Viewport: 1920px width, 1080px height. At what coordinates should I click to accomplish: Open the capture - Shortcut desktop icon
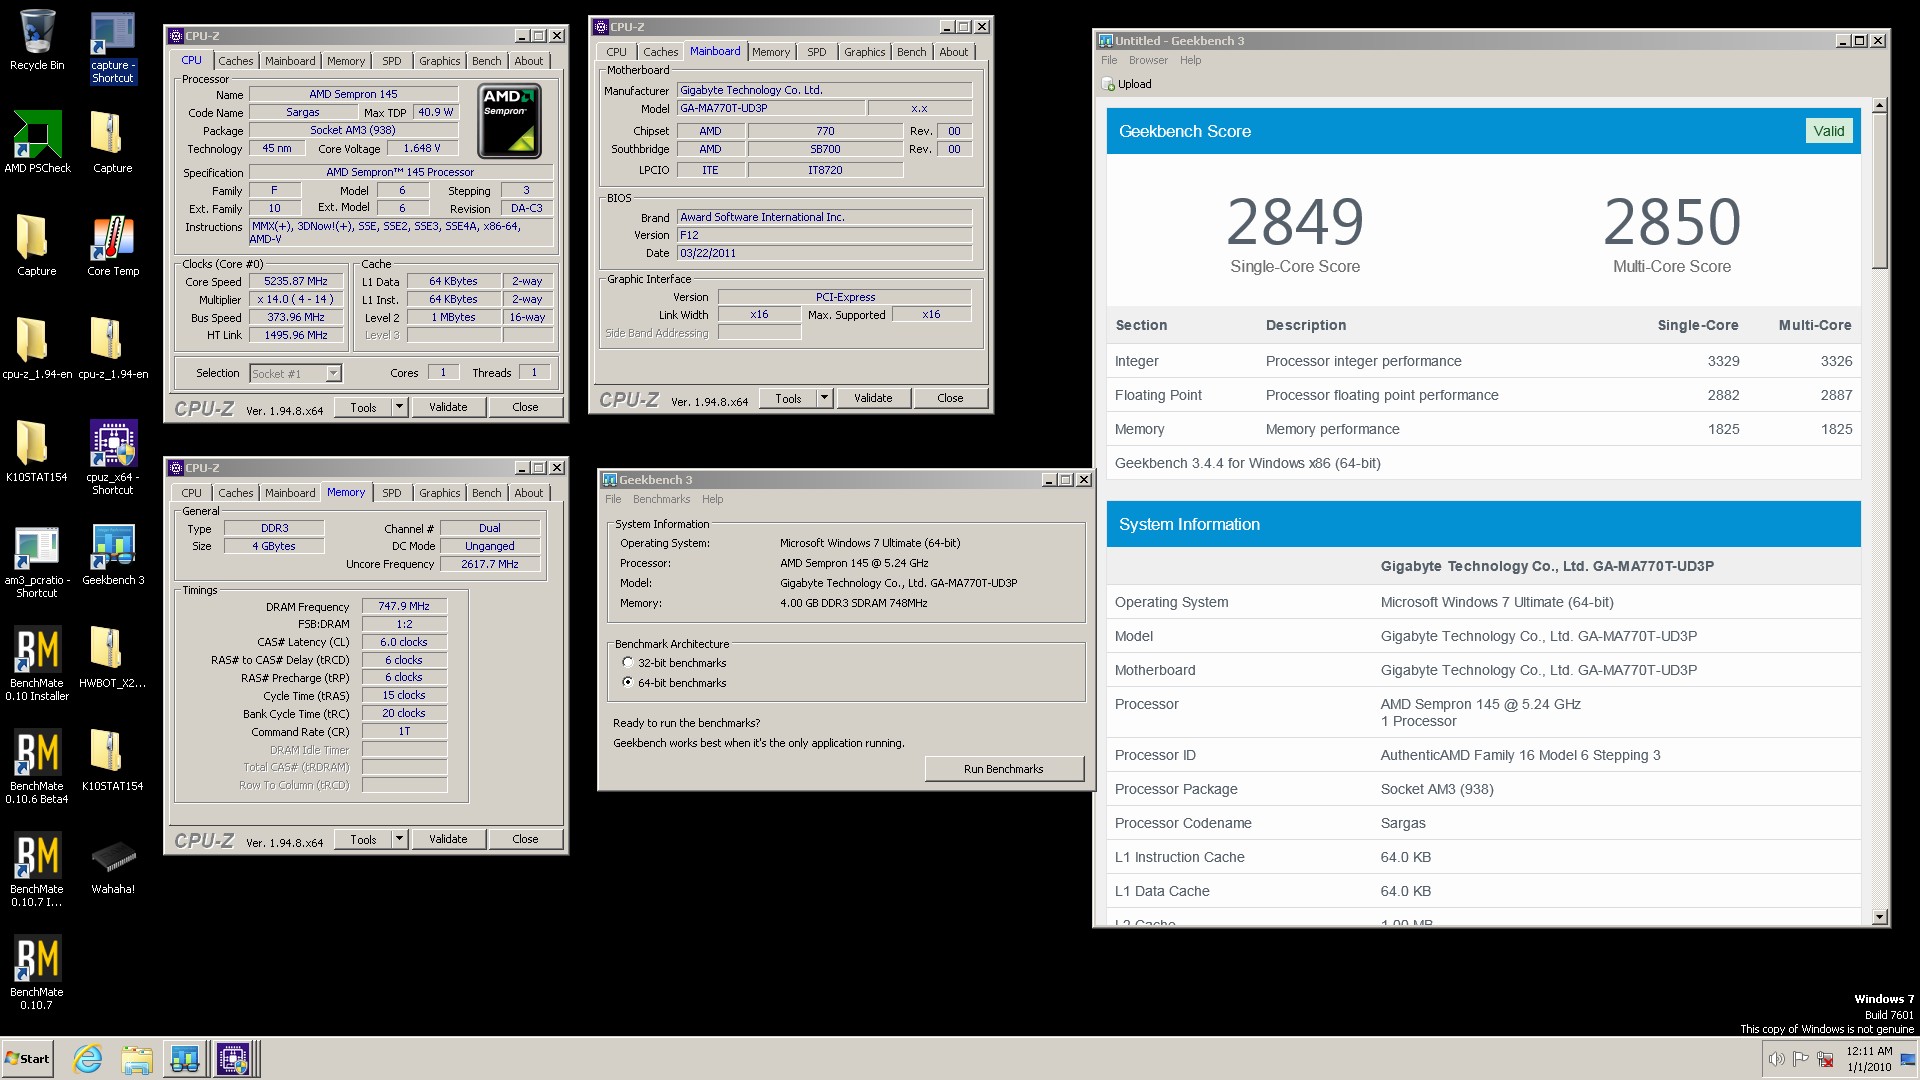pyautogui.click(x=112, y=47)
